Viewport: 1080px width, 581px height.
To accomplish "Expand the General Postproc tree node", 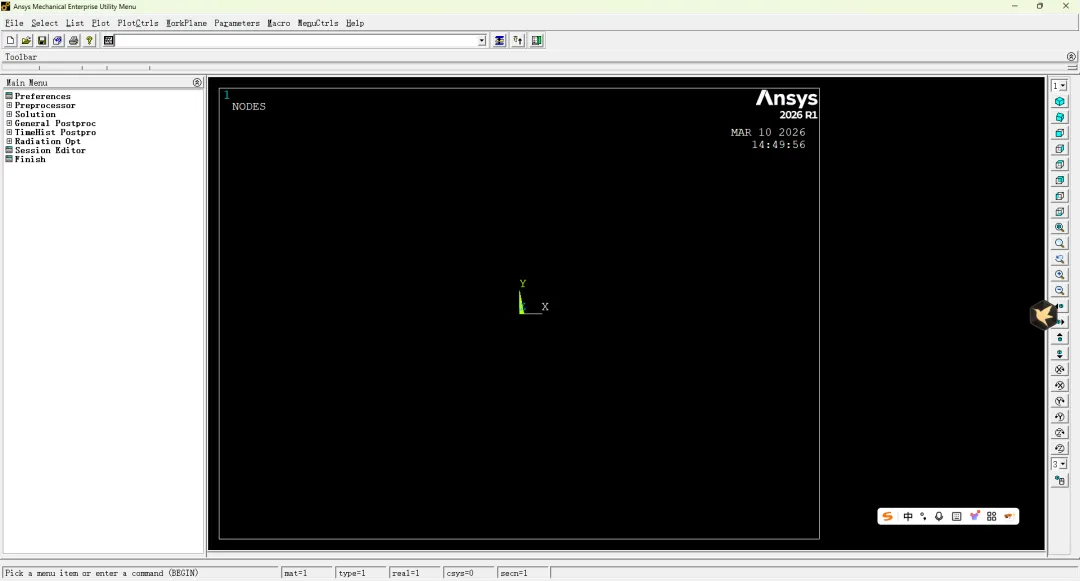I will [9, 123].
